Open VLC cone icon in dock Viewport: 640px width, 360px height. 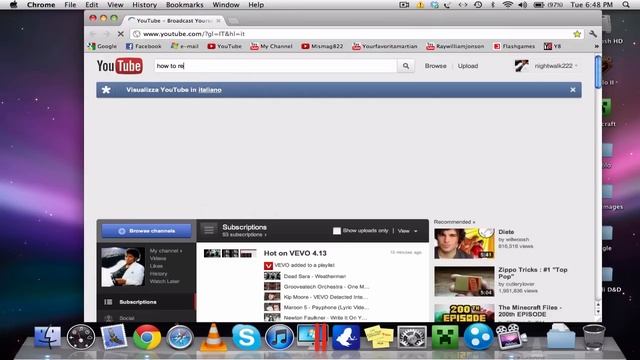pos(213,337)
